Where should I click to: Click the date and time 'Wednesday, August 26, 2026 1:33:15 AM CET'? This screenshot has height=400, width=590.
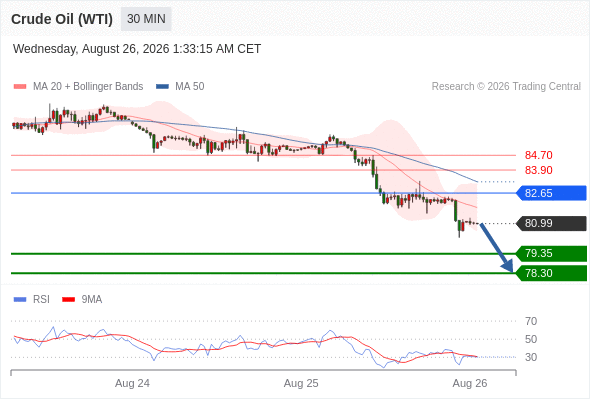137,49
